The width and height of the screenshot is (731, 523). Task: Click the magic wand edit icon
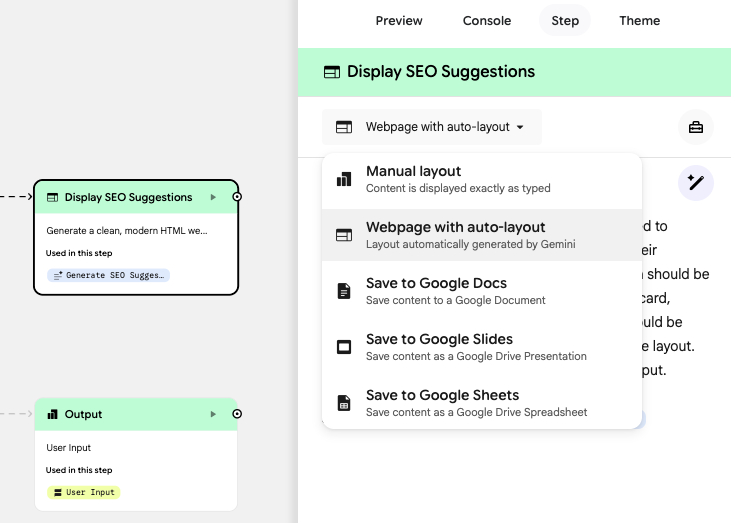tap(696, 183)
